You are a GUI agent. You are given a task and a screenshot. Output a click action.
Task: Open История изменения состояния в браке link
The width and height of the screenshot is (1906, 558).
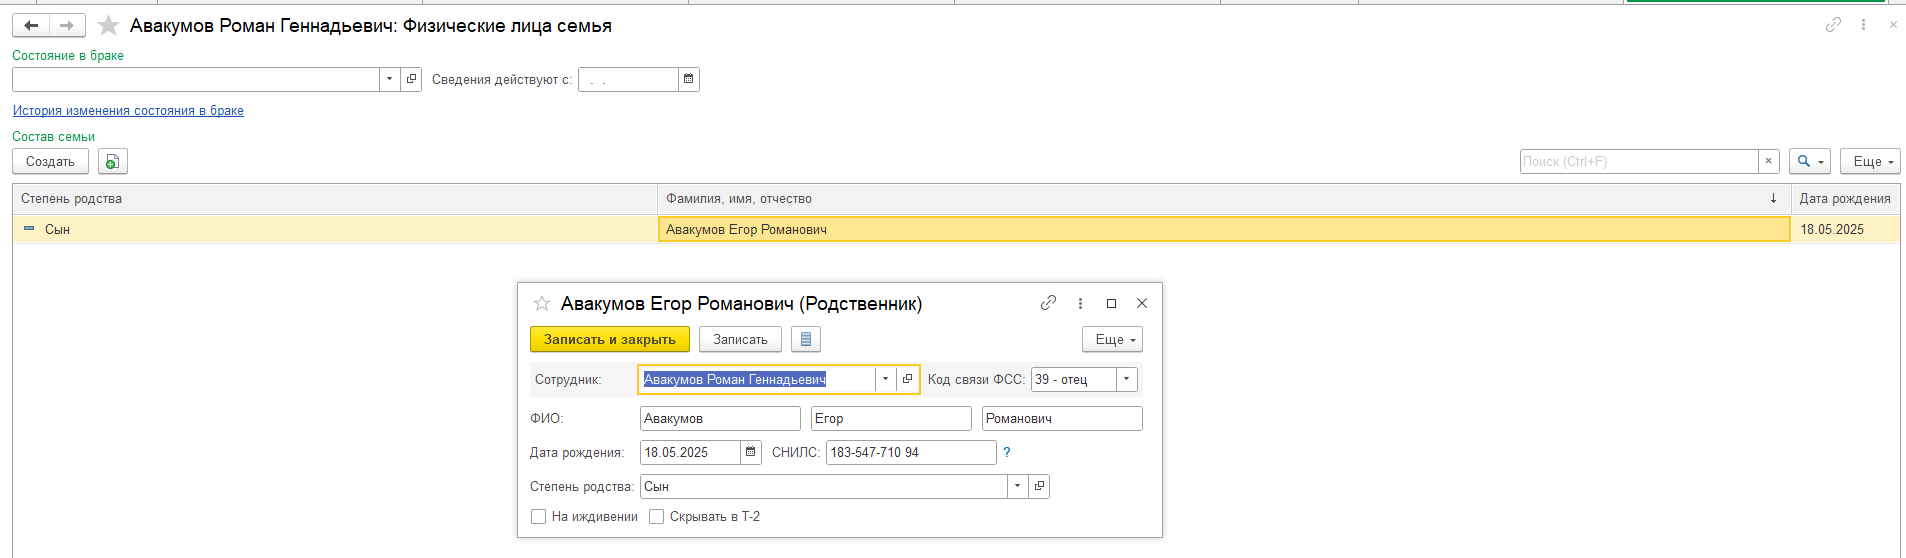[128, 111]
